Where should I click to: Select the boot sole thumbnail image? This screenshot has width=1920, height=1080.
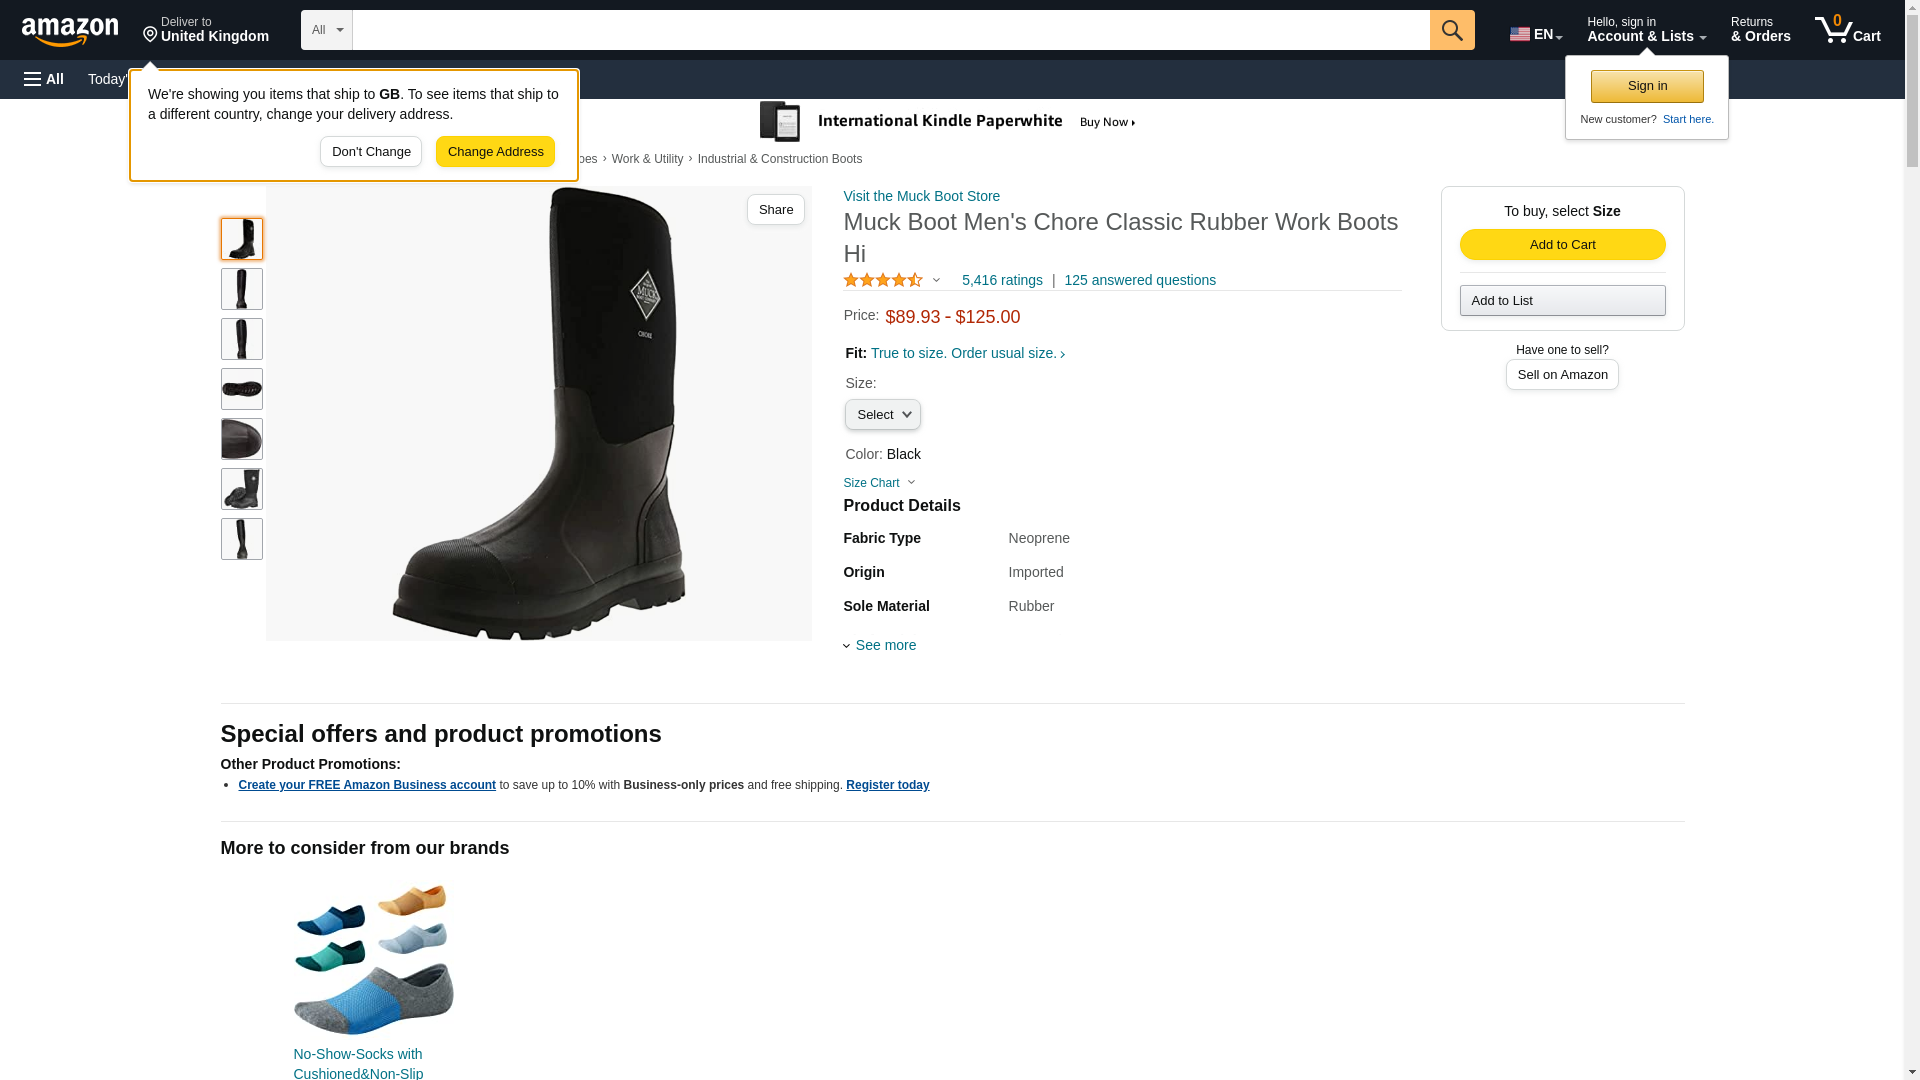241,389
